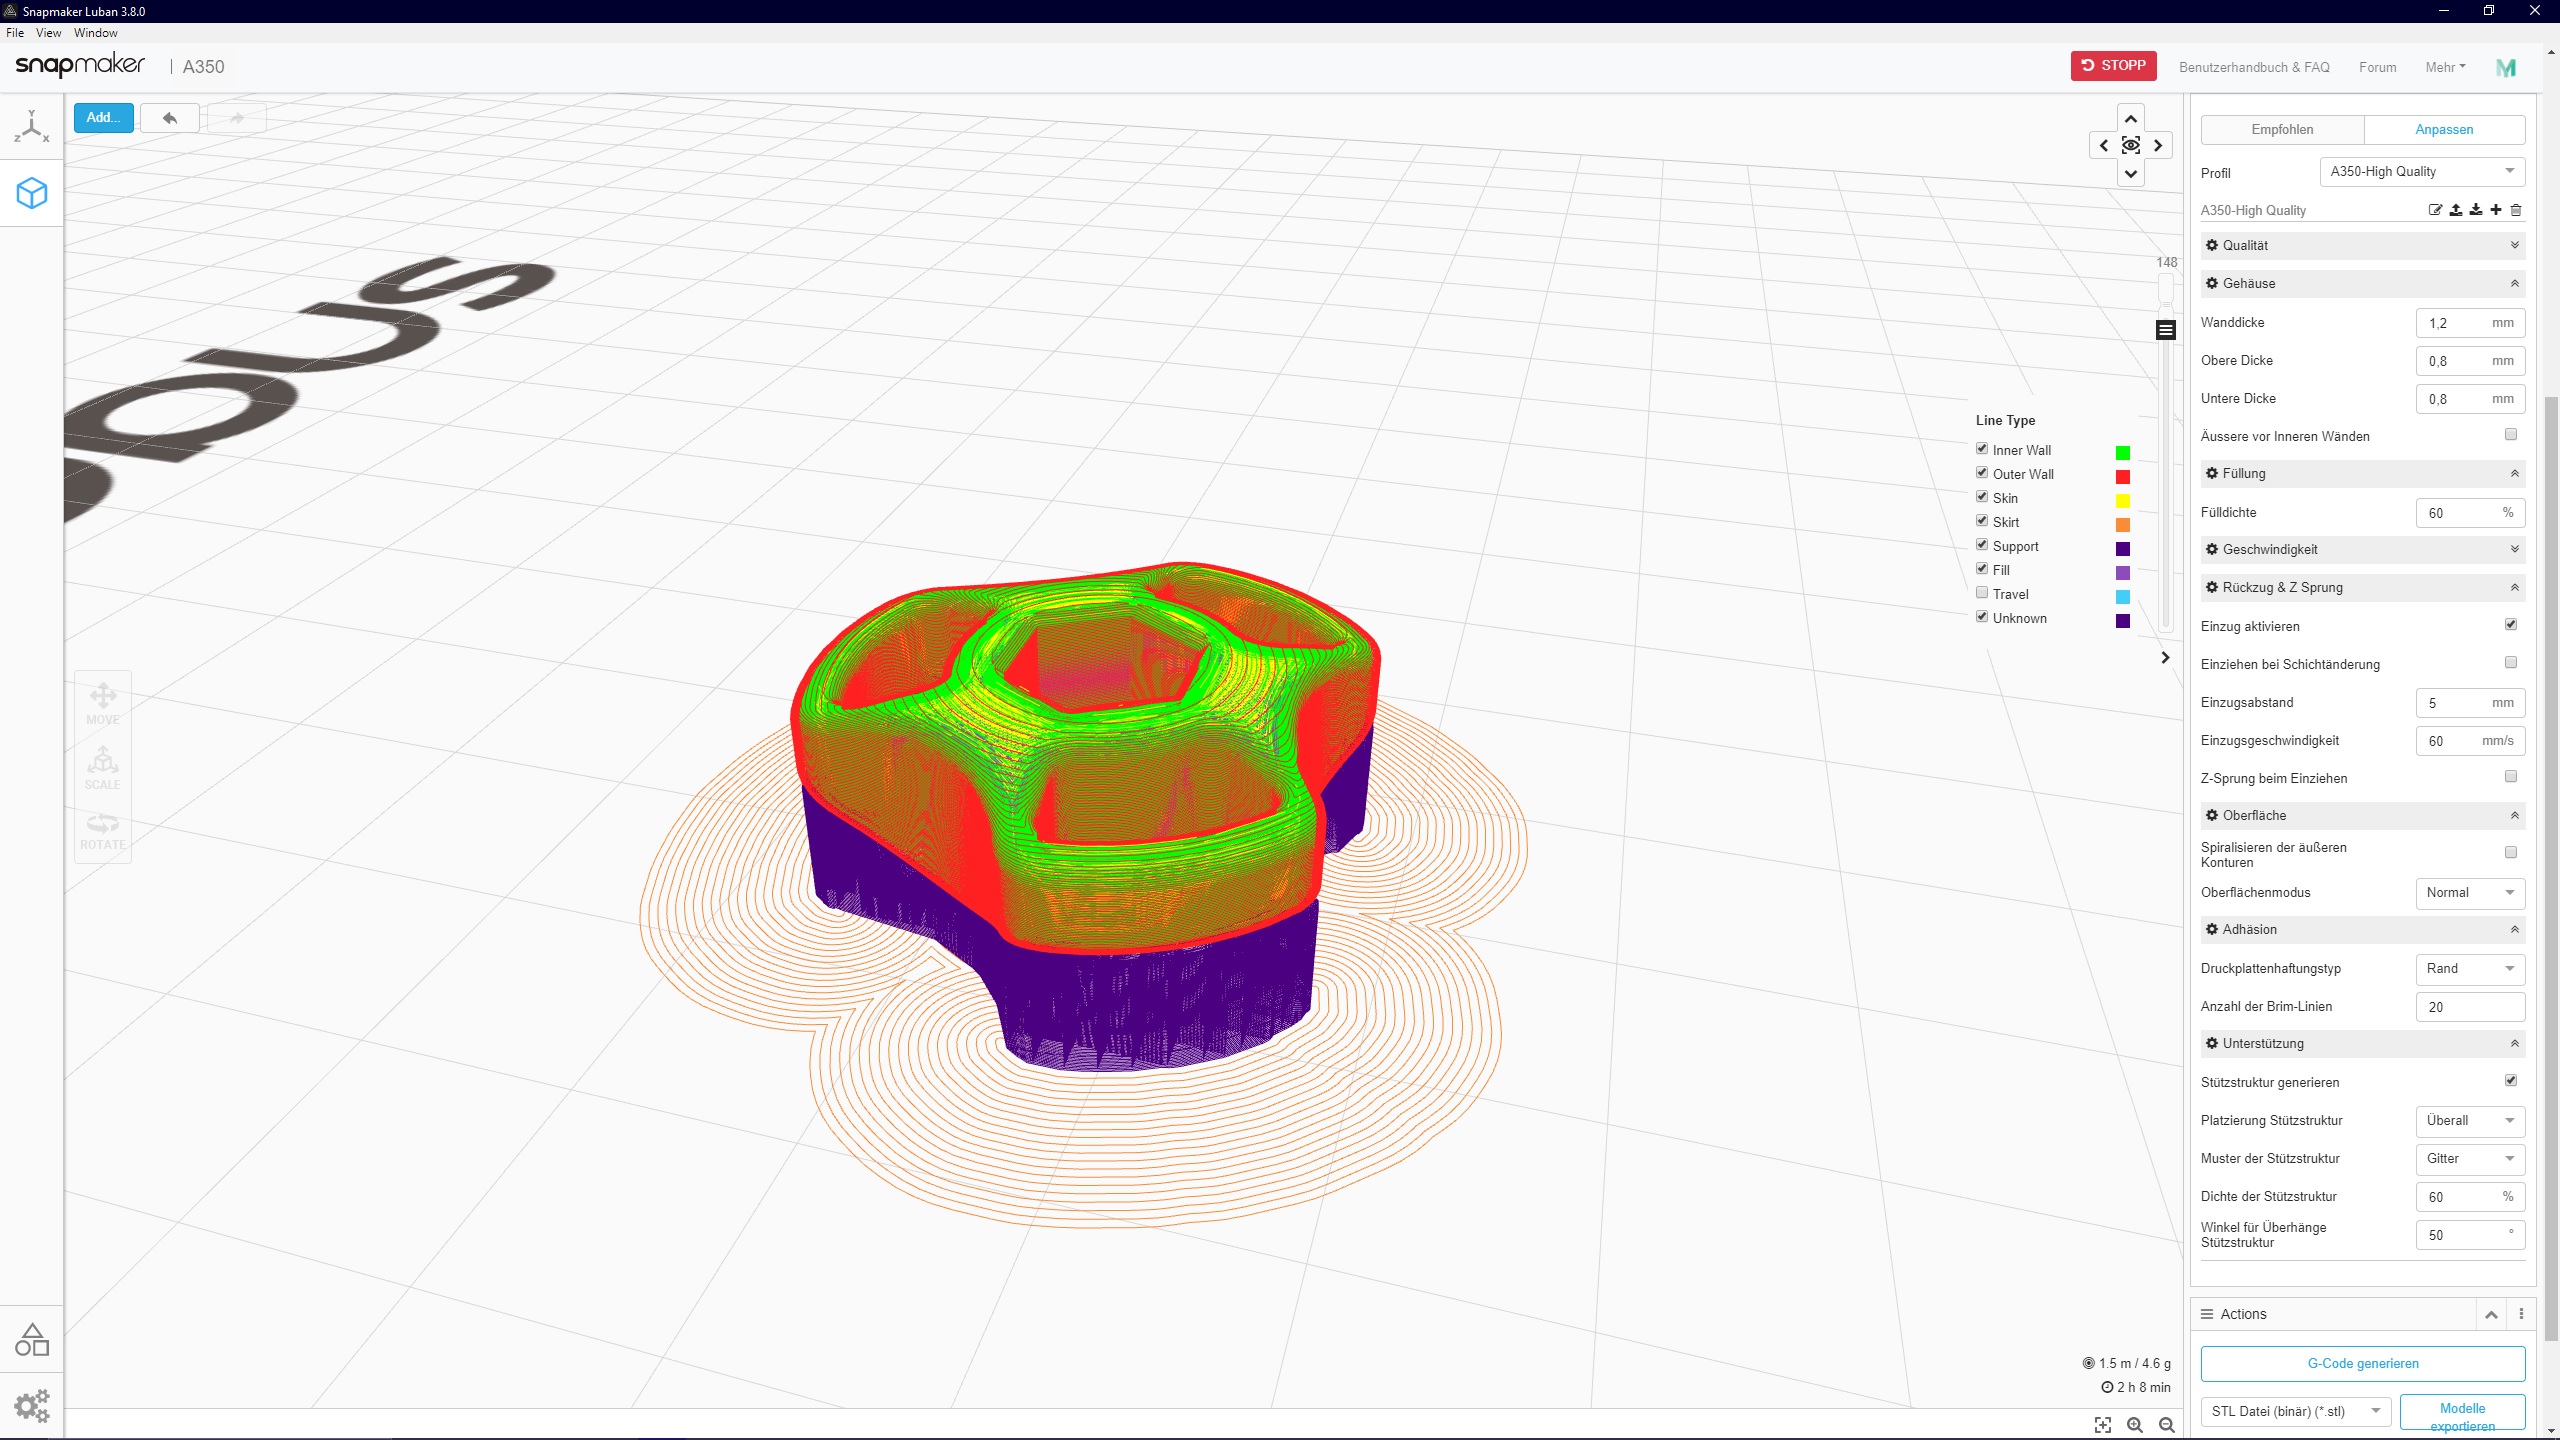This screenshot has height=1440, width=2560.
Task: Click the Add... button
Action: click(103, 118)
